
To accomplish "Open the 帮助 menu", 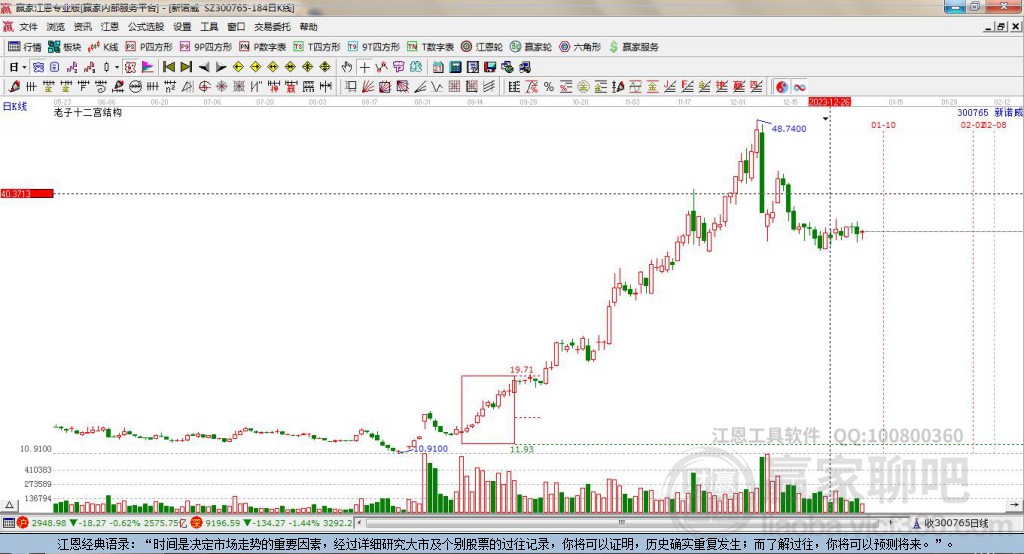I will 308,27.
